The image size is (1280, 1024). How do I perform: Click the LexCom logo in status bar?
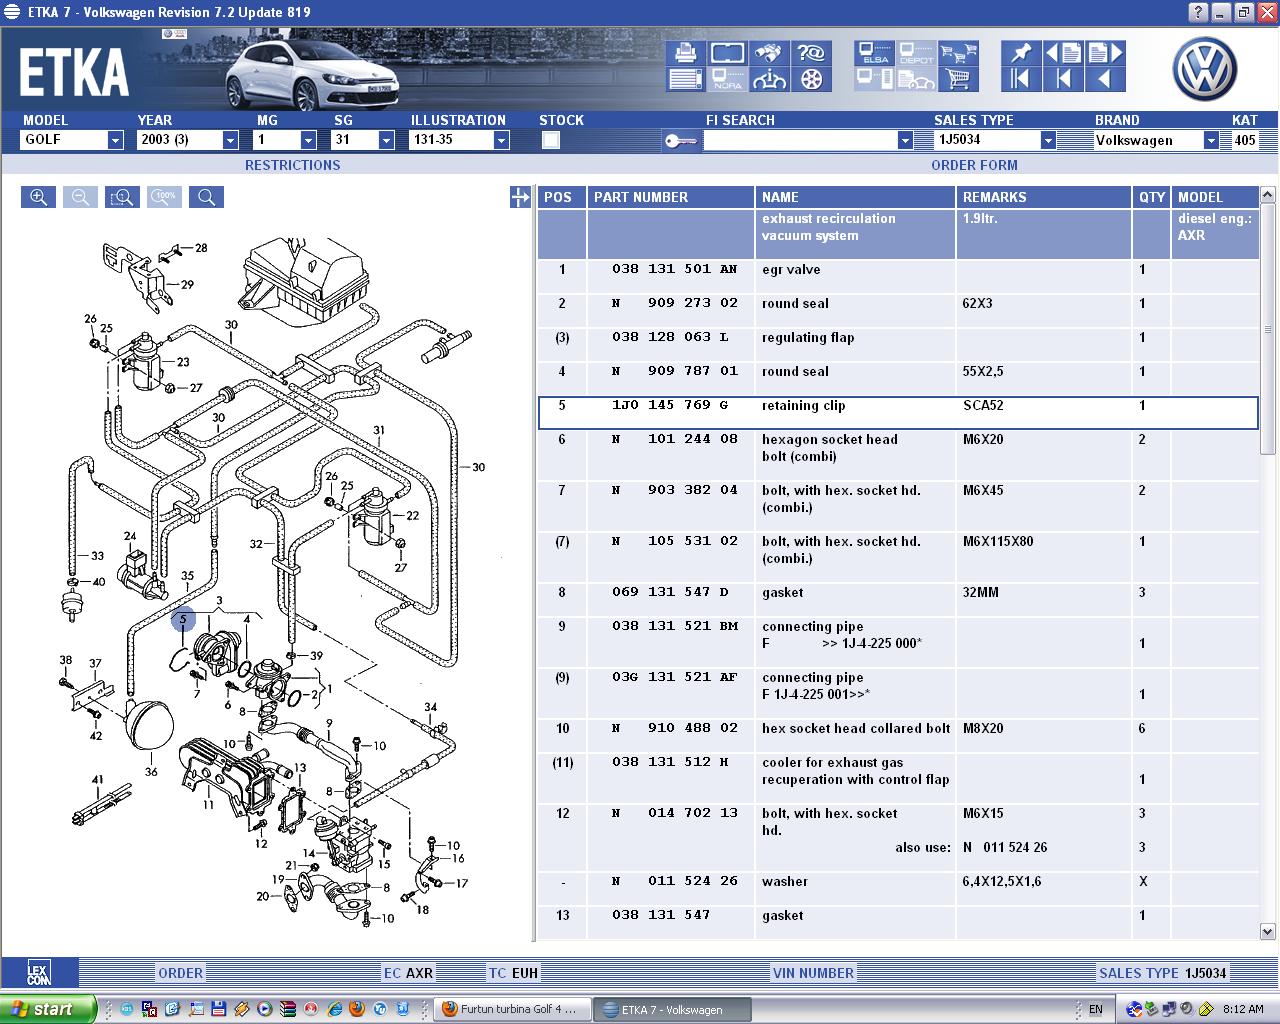point(38,973)
